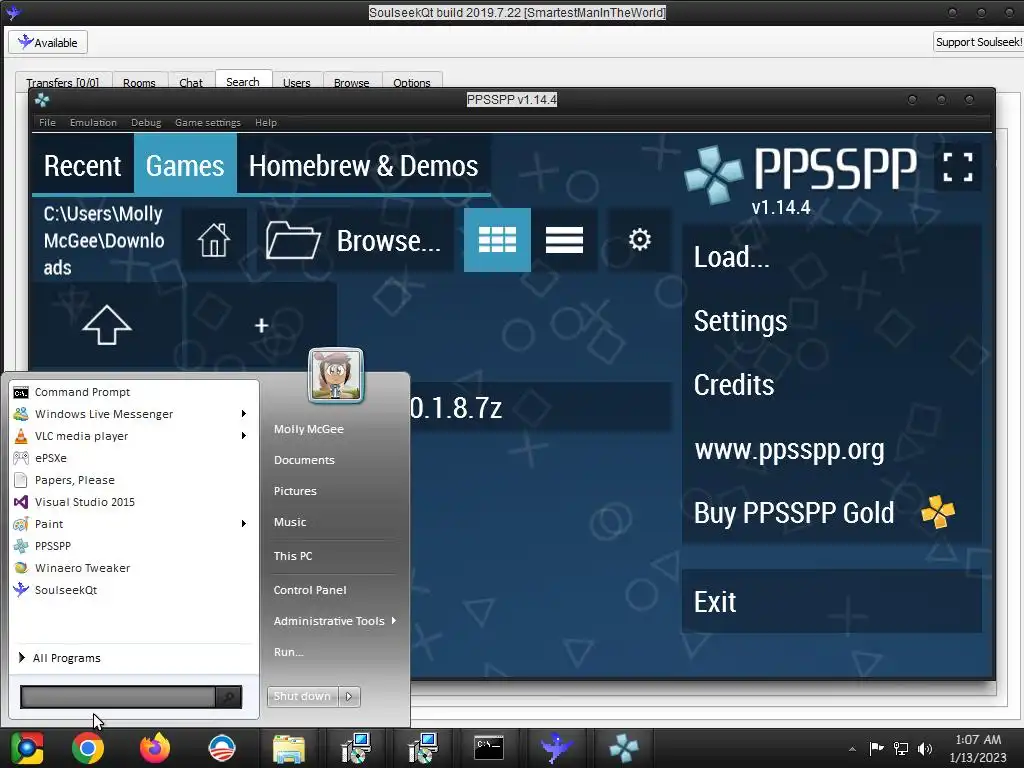Click Exit in PPSSPP
Viewport: 1024px width, 768px height.
(831, 601)
